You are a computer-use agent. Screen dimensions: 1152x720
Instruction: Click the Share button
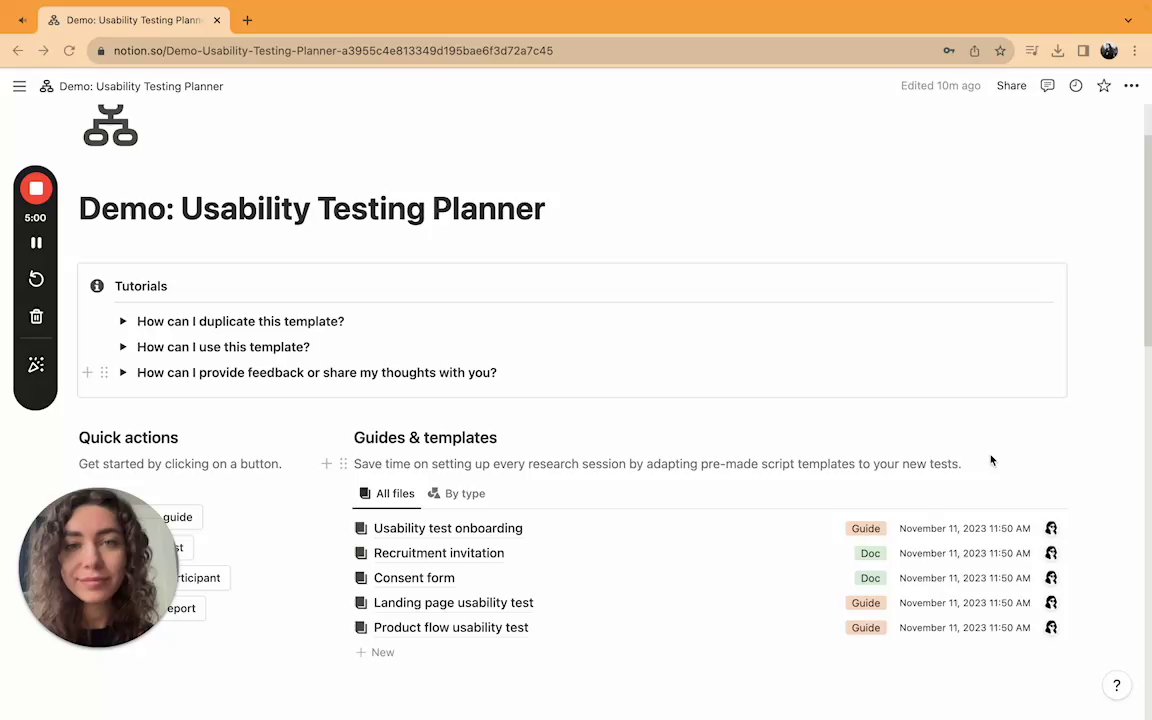click(1011, 86)
